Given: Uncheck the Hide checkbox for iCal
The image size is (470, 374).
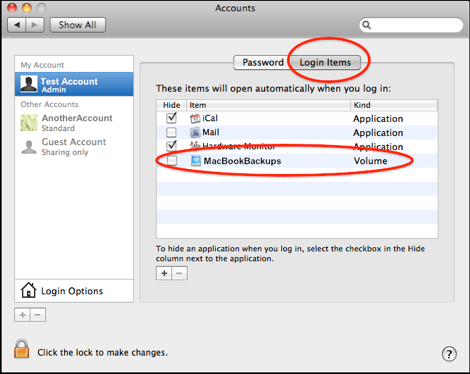Looking at the screenshot, I should click(x=171, y=118).
